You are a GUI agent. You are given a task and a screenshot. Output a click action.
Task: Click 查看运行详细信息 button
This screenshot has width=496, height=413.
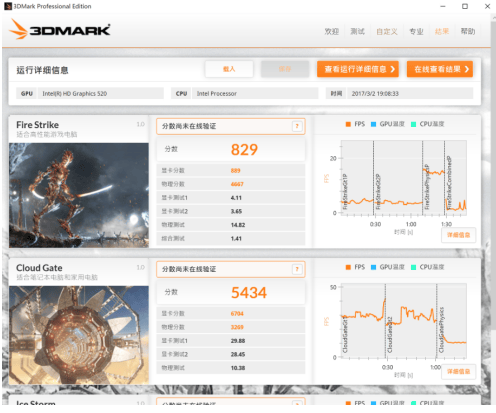click(358, 69)
